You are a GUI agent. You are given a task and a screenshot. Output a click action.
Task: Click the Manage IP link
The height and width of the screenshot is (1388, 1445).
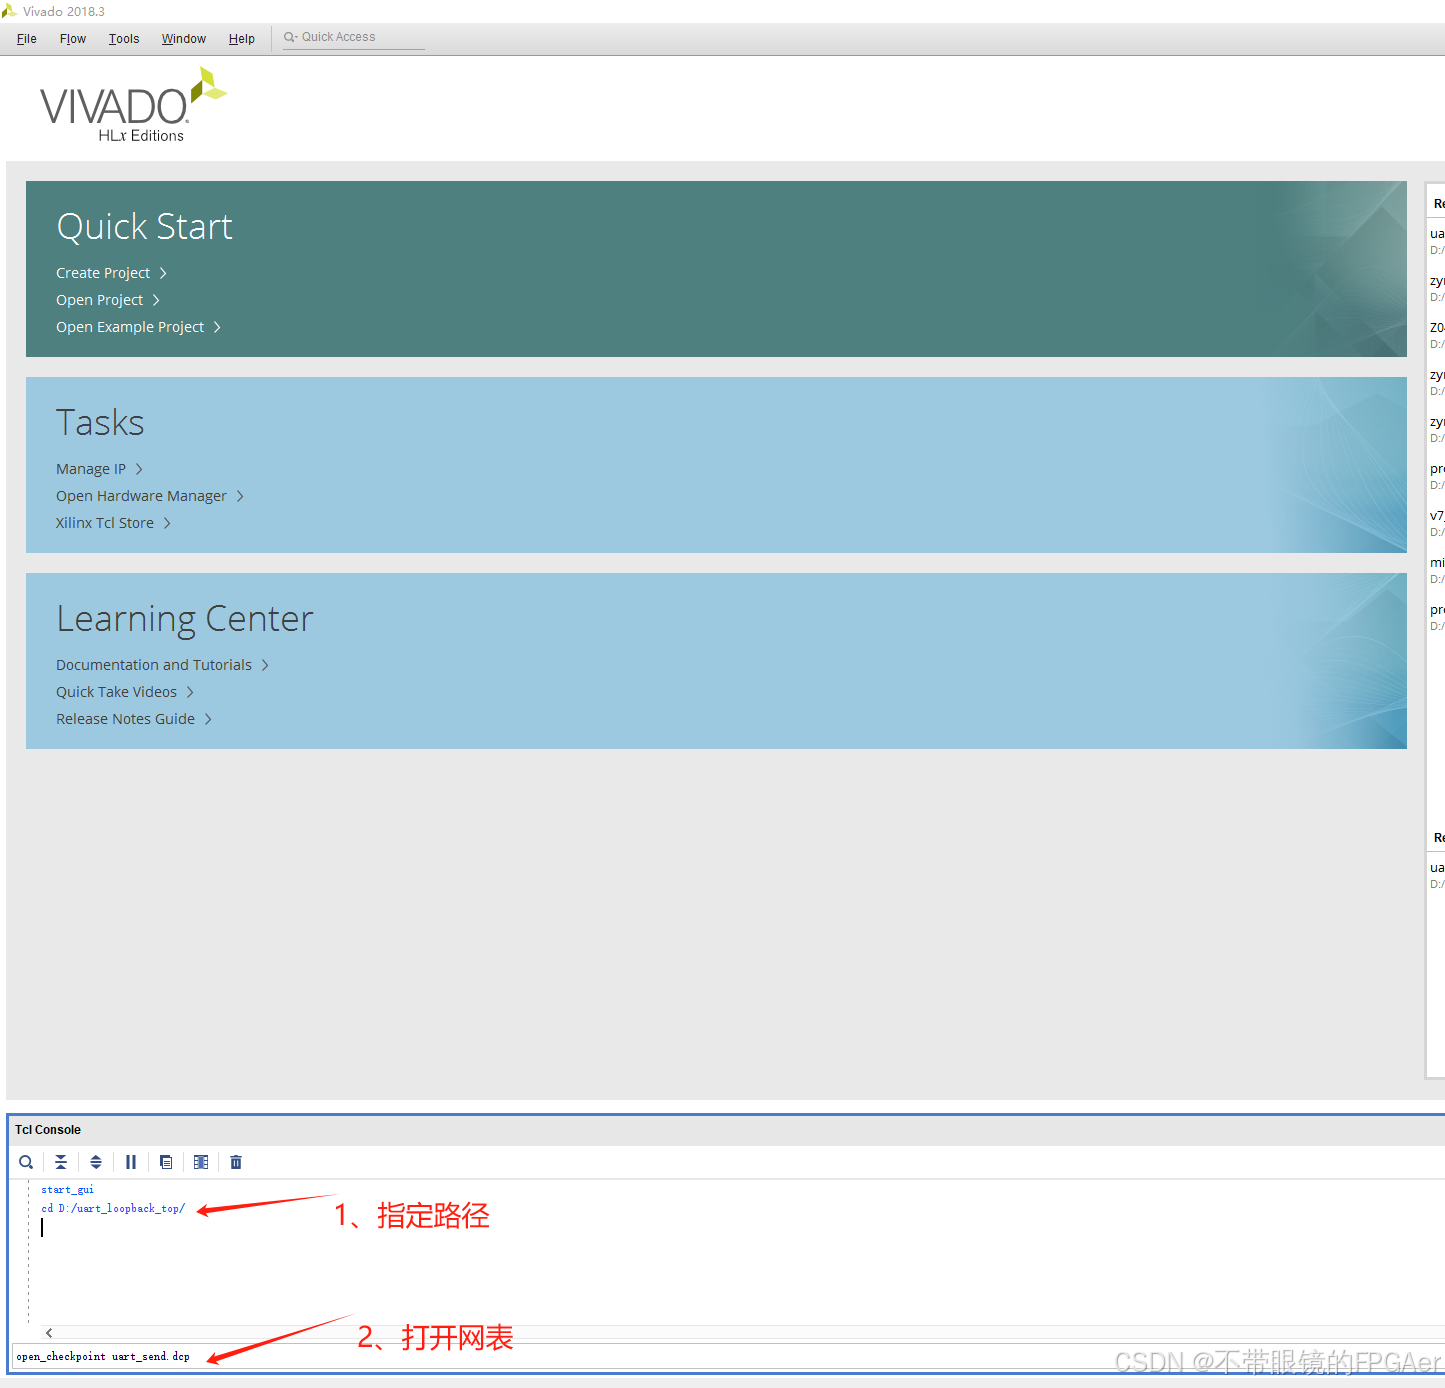point(91,469)
